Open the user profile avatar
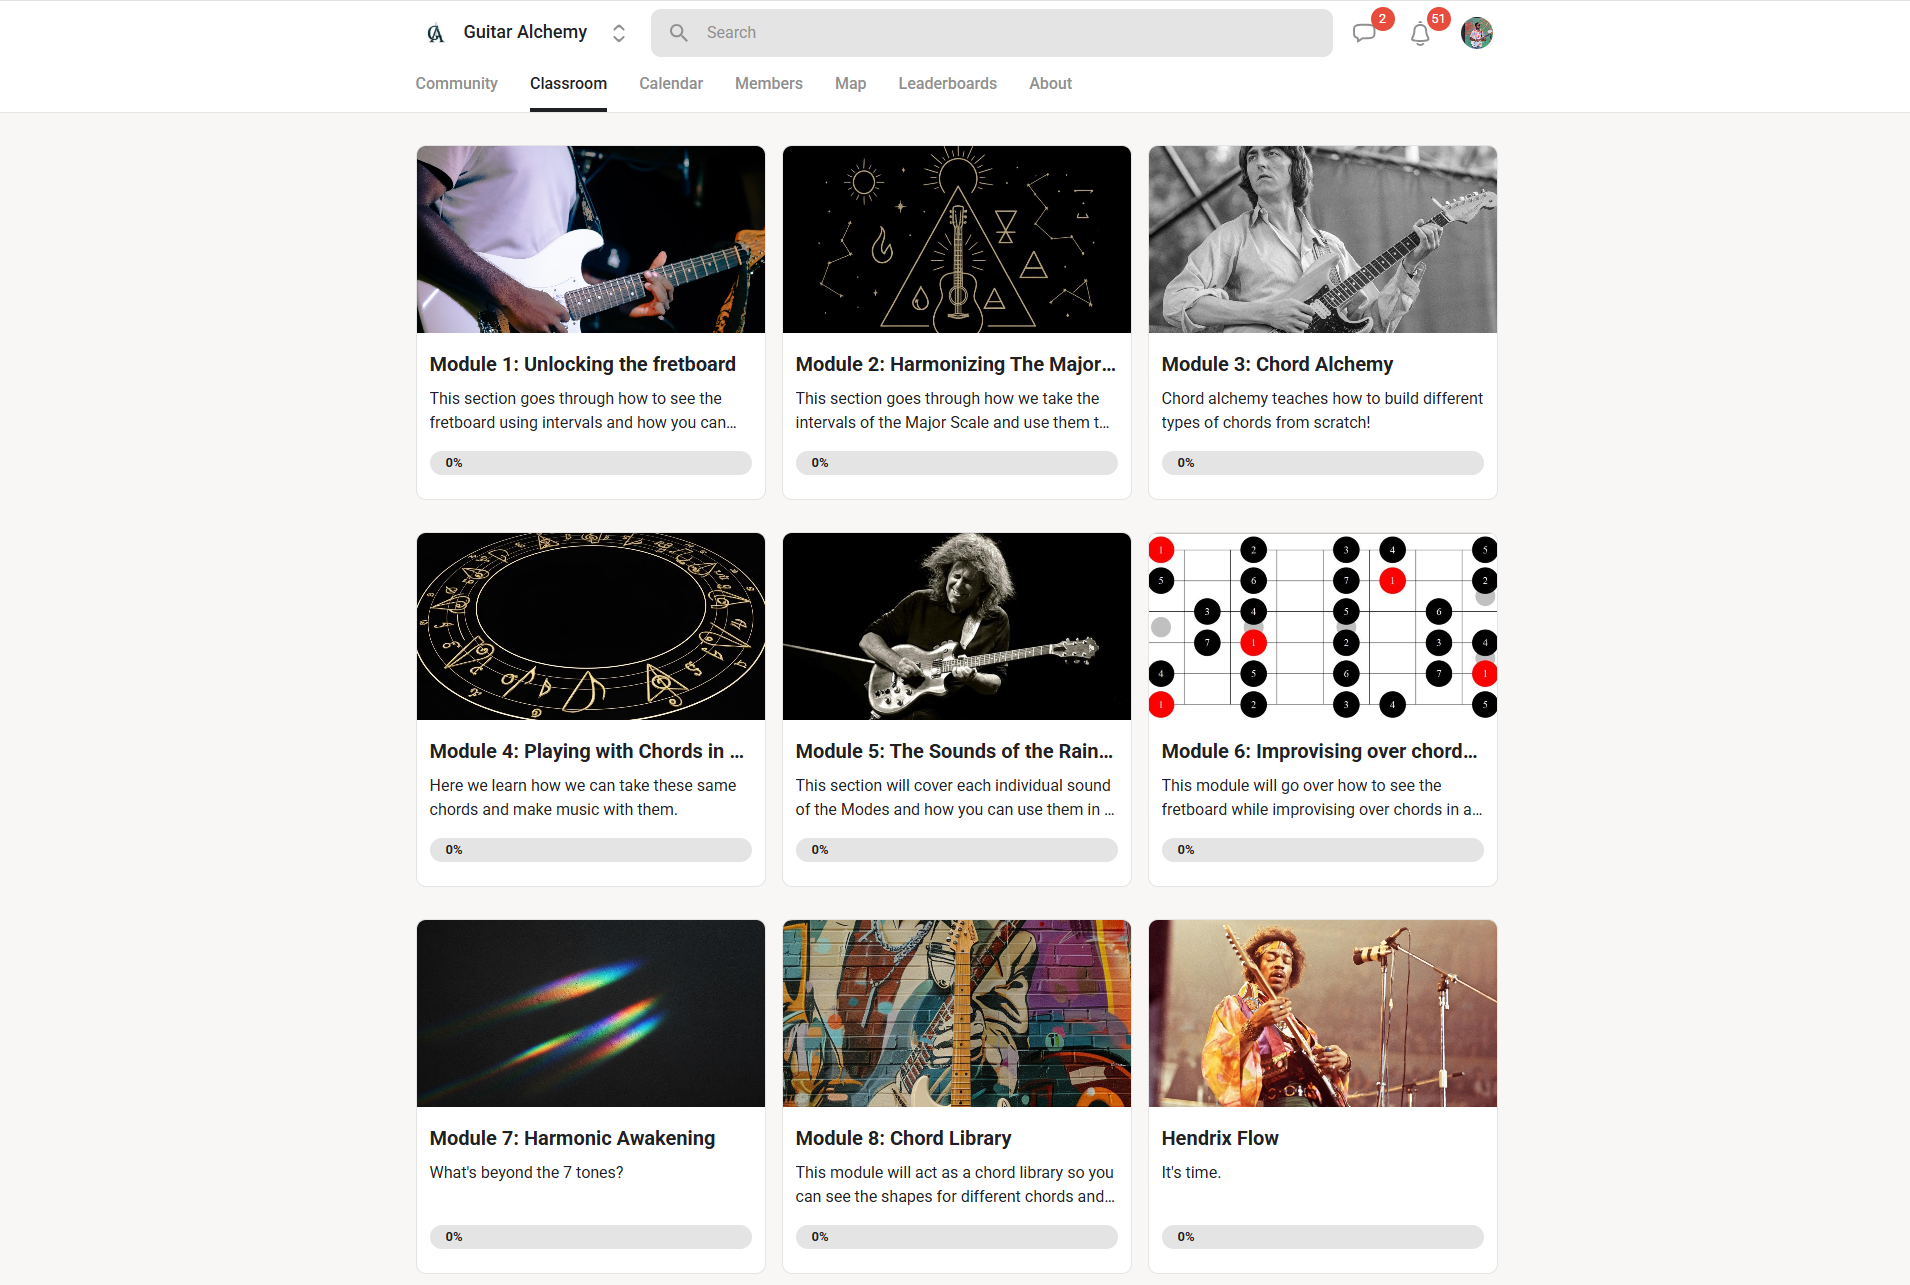This screenshot has height=1285, width=1910. point(1476,33)
